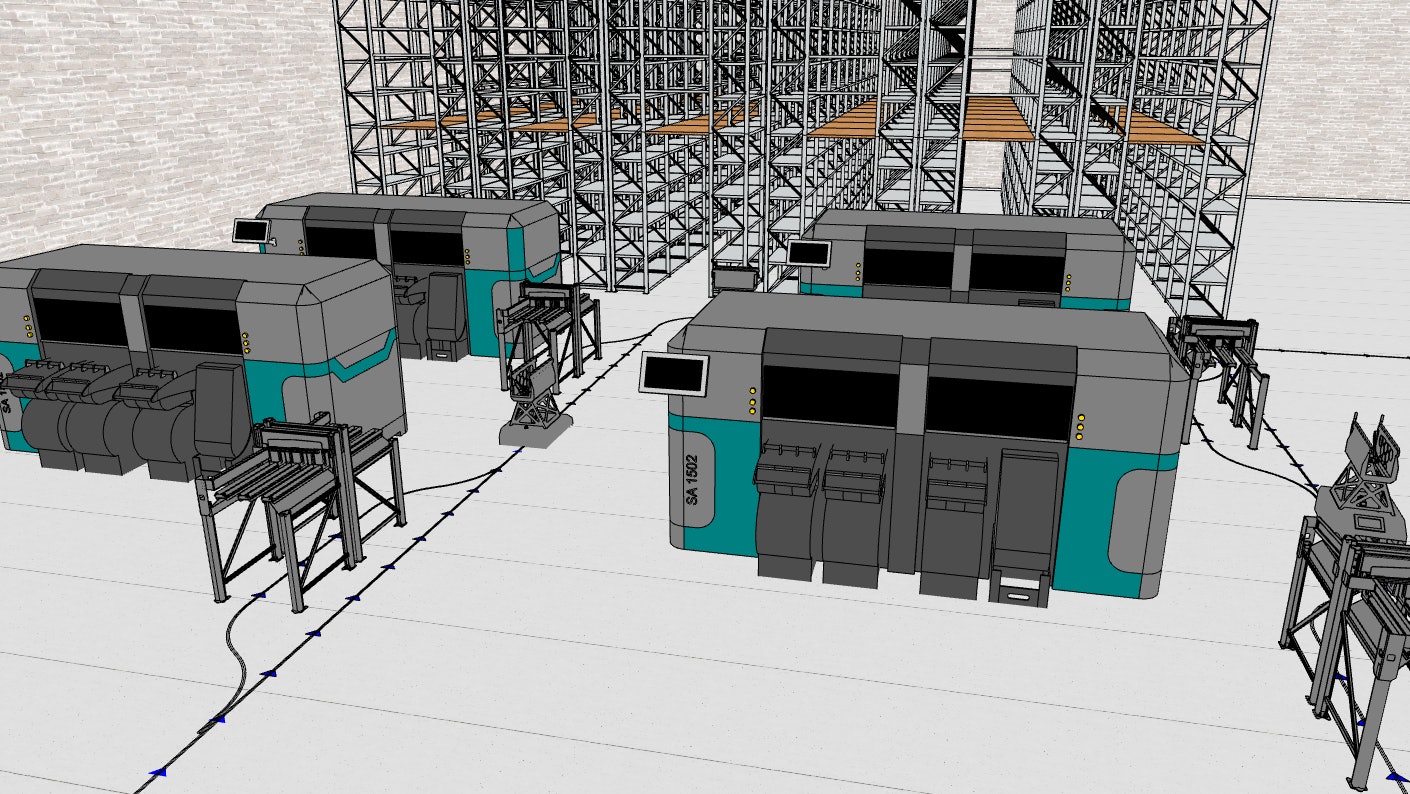1410x794 pixels.
Task: Click yellow indicator lights right of SA 1502 windows
Action: pyautogui.click(x=1080, y=427)
